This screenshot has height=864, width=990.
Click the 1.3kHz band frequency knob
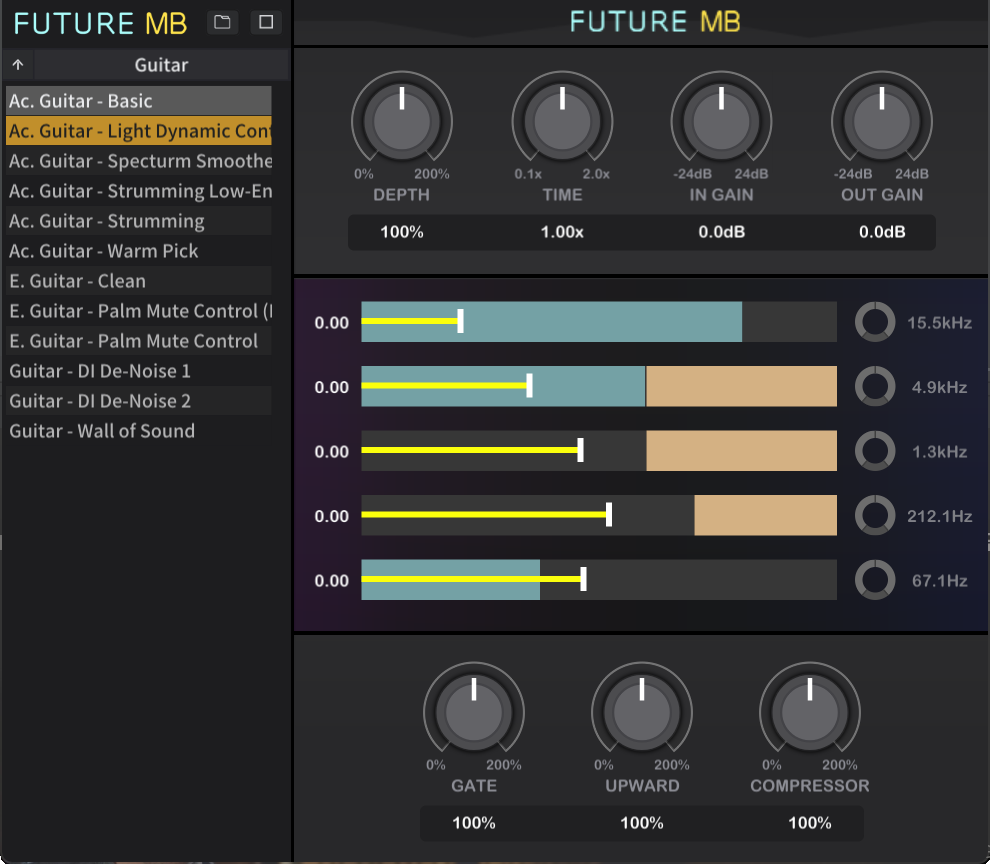[874, 452]
